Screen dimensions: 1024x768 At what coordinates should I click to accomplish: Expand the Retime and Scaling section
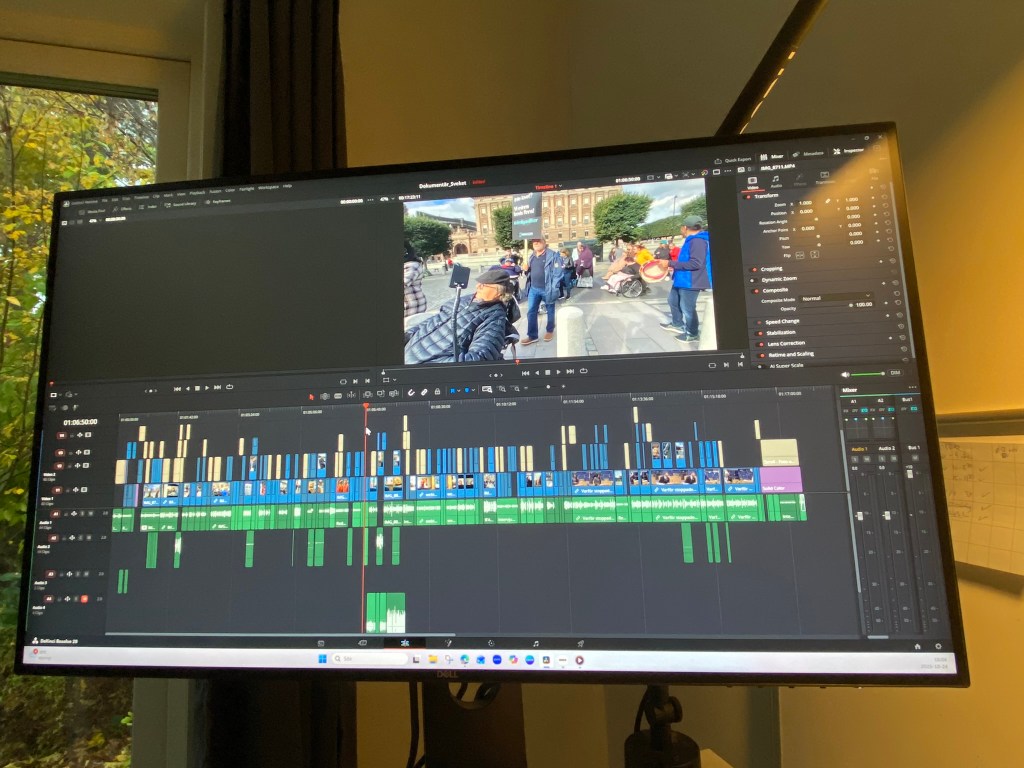(x=791, y=354)
